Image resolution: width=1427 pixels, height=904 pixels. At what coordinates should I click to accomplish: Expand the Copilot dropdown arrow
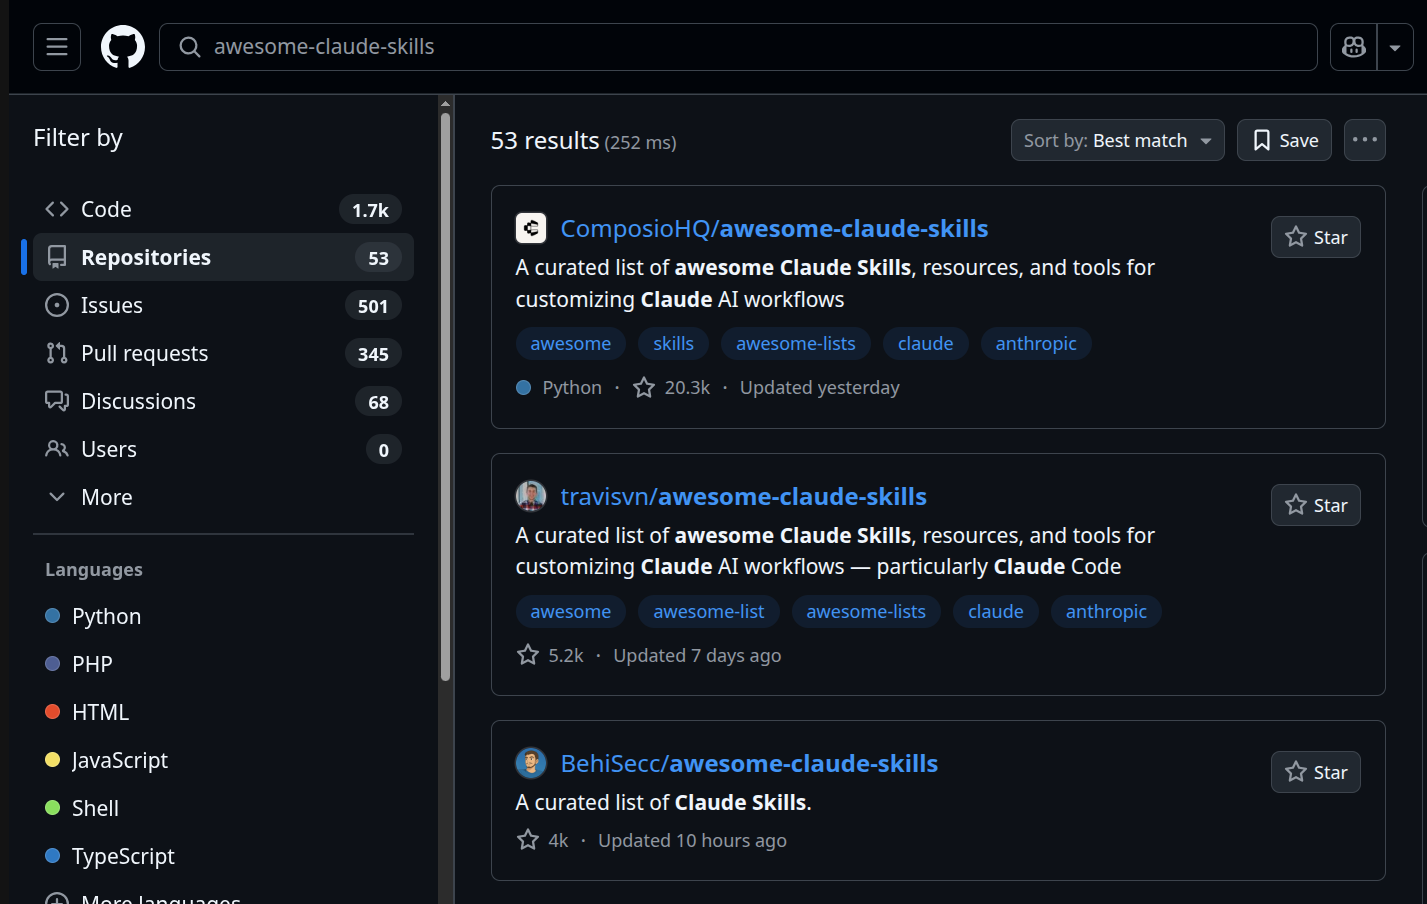[x=1395, y=47]
